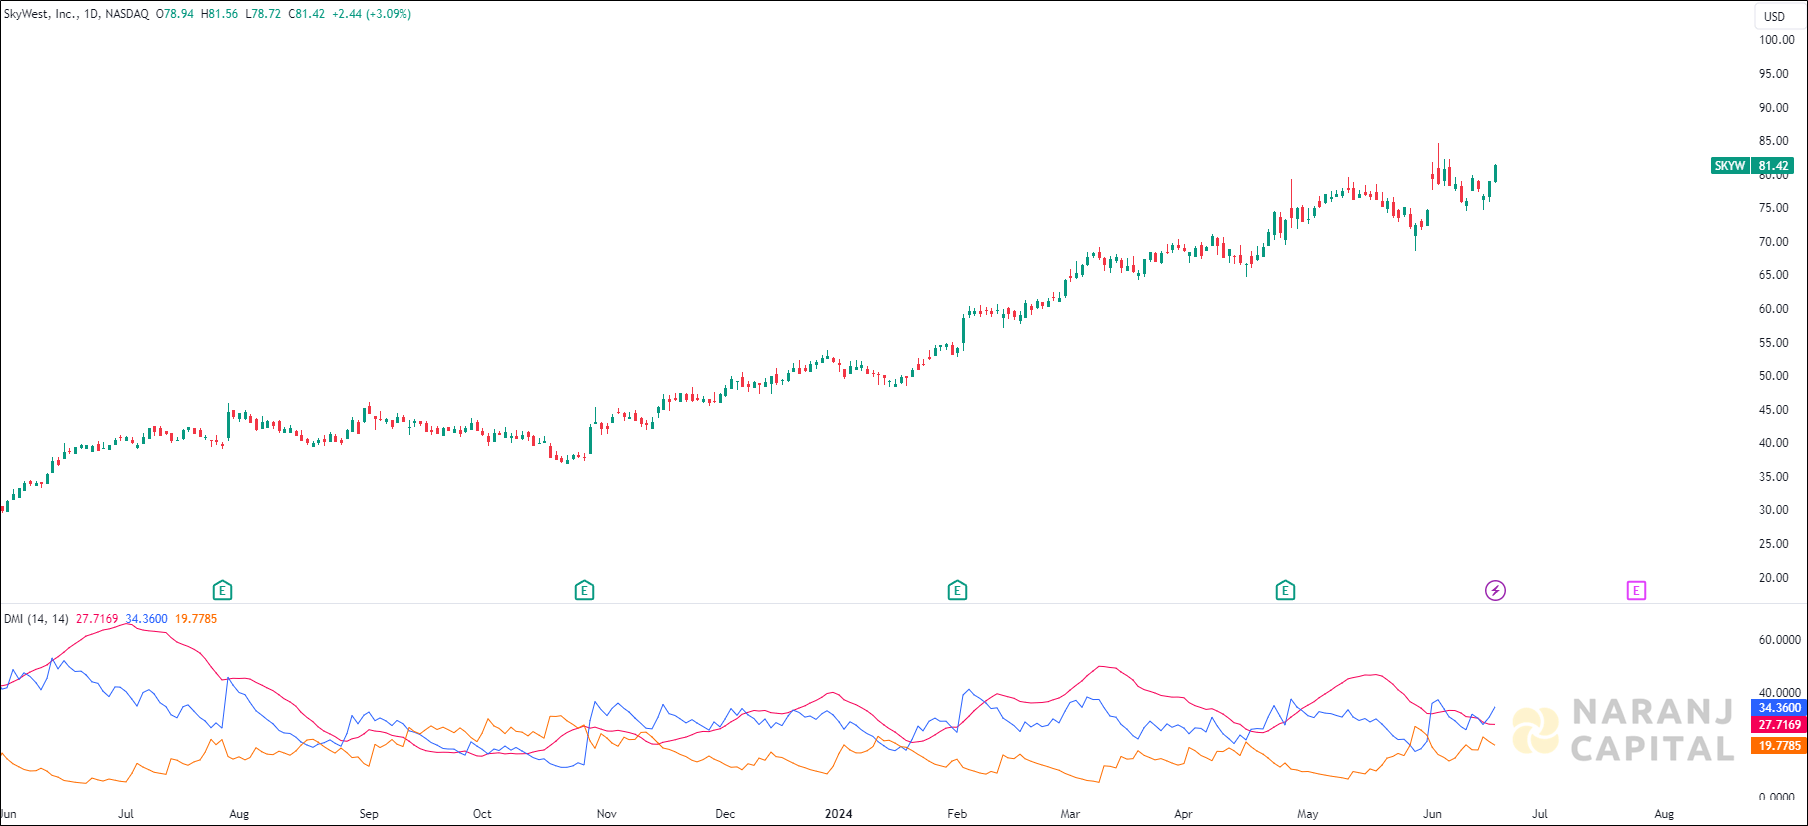Click the earnings marker near late October
Viewport: 1808px width, 826px height.
point(585,590)
